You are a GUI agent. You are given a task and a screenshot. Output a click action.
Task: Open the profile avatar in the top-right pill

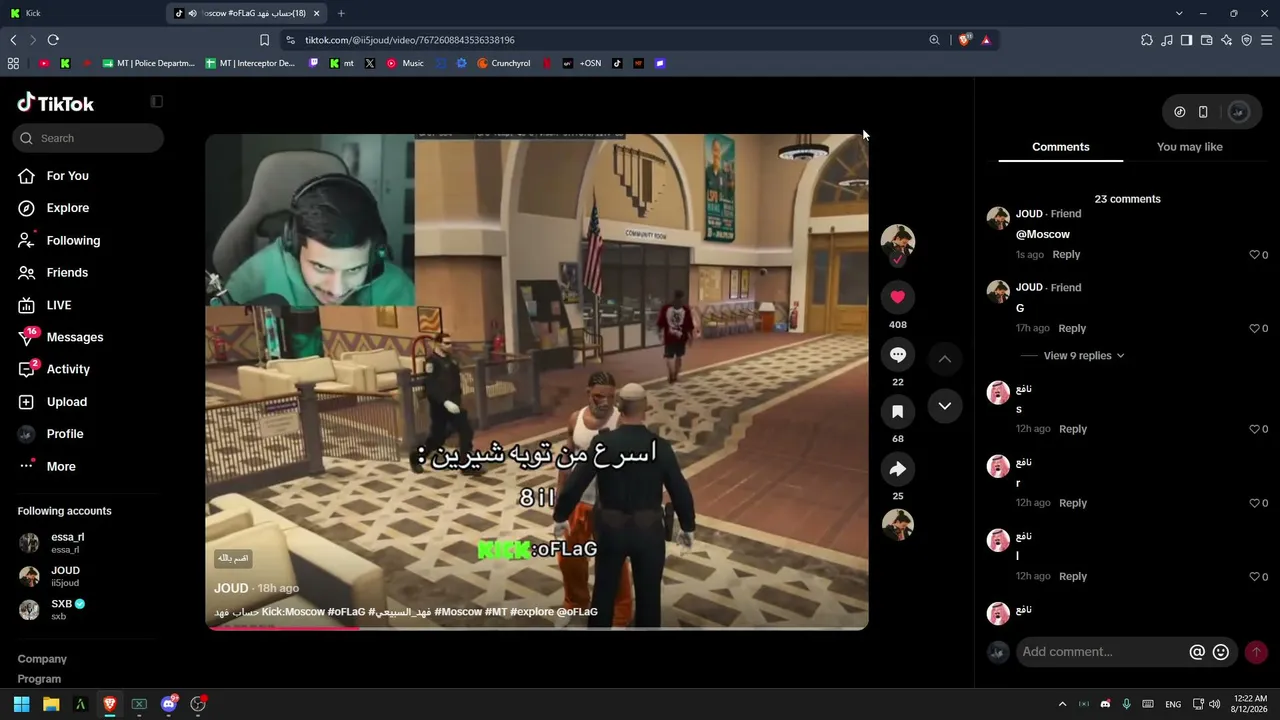pos(1238,112)
